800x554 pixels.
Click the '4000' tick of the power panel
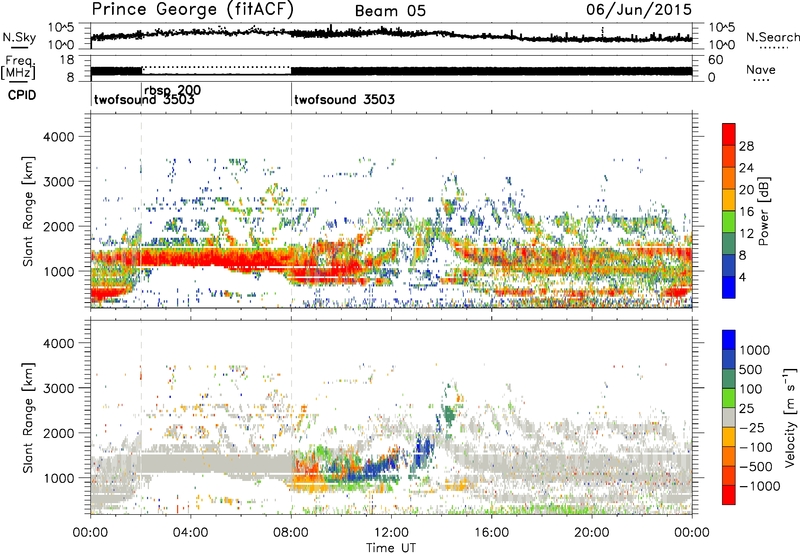coord(58,137)
